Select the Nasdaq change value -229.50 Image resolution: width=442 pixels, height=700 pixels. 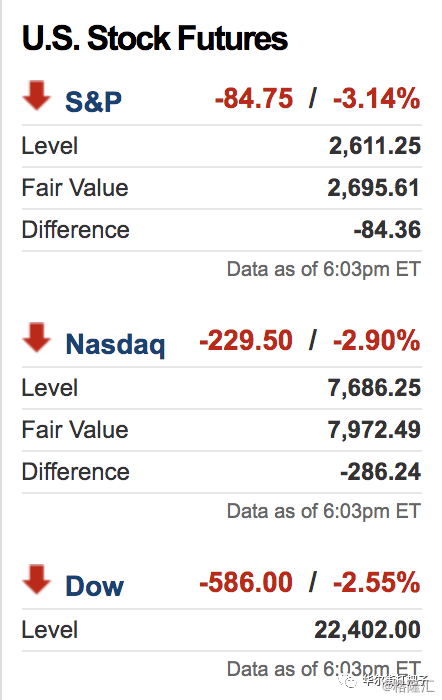point(246,340)
